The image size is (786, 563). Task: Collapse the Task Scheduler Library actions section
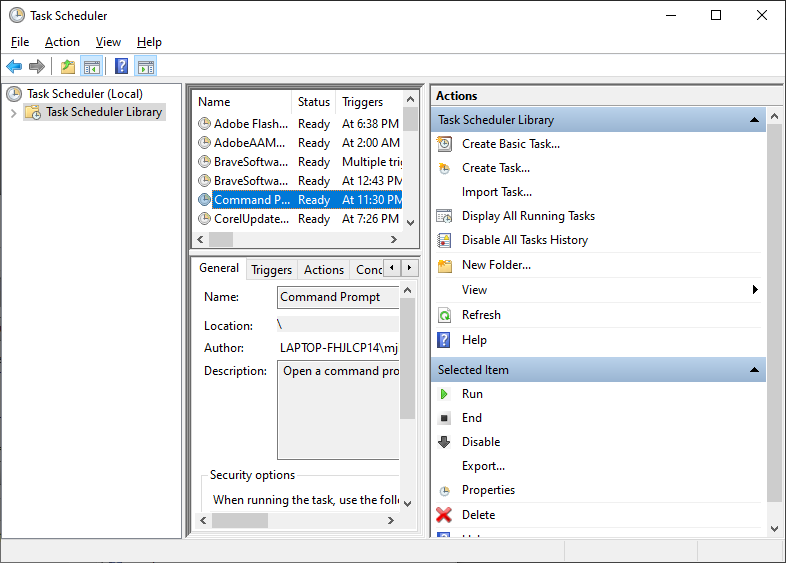tap(754, 120)
